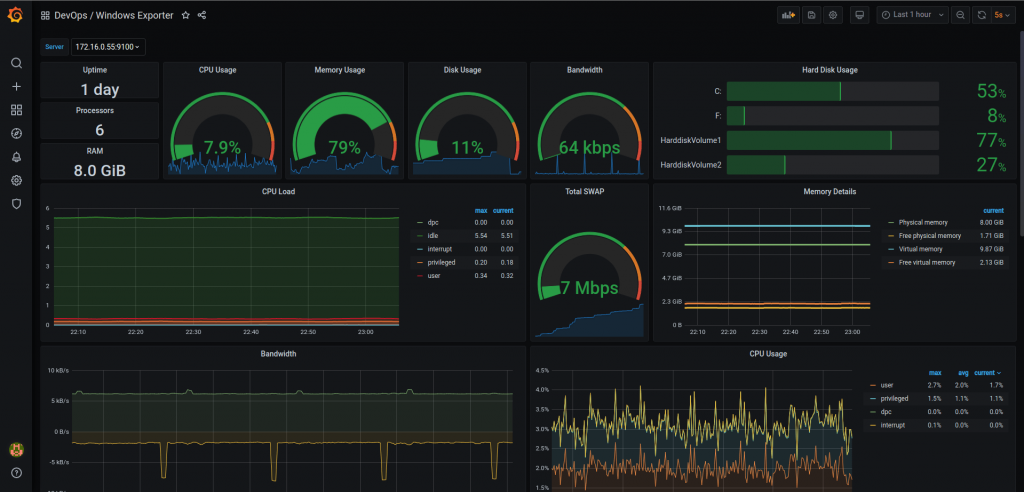The width and height of the screenshot is (1024, 492).
Task: Sort the CPU Usage legend by current column
Action: (x=987, y=372)
